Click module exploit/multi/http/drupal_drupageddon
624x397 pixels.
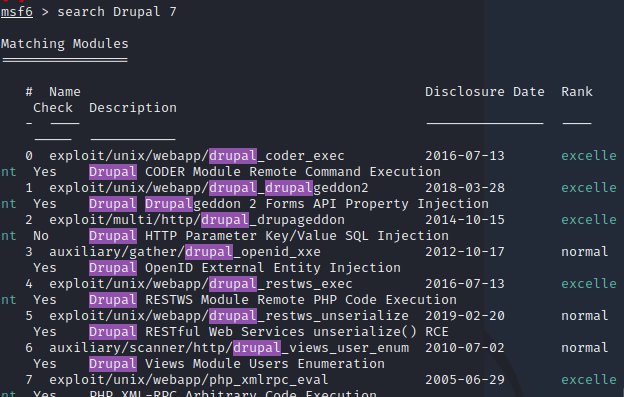[197, 220]
